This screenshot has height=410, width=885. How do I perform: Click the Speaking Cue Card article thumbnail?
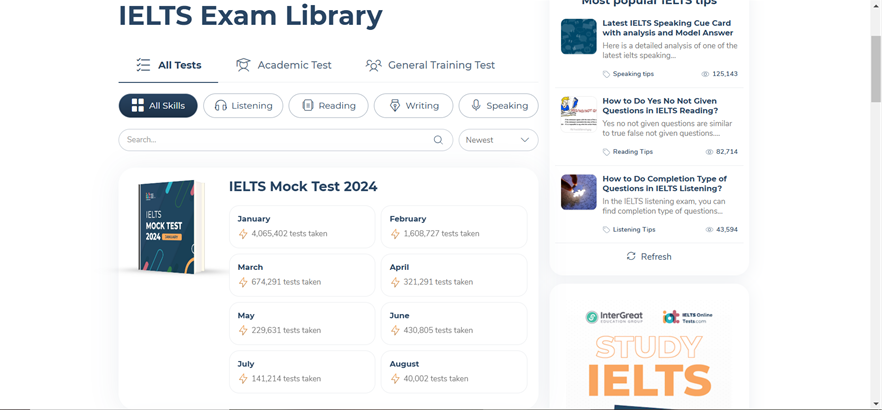[579, 37]
